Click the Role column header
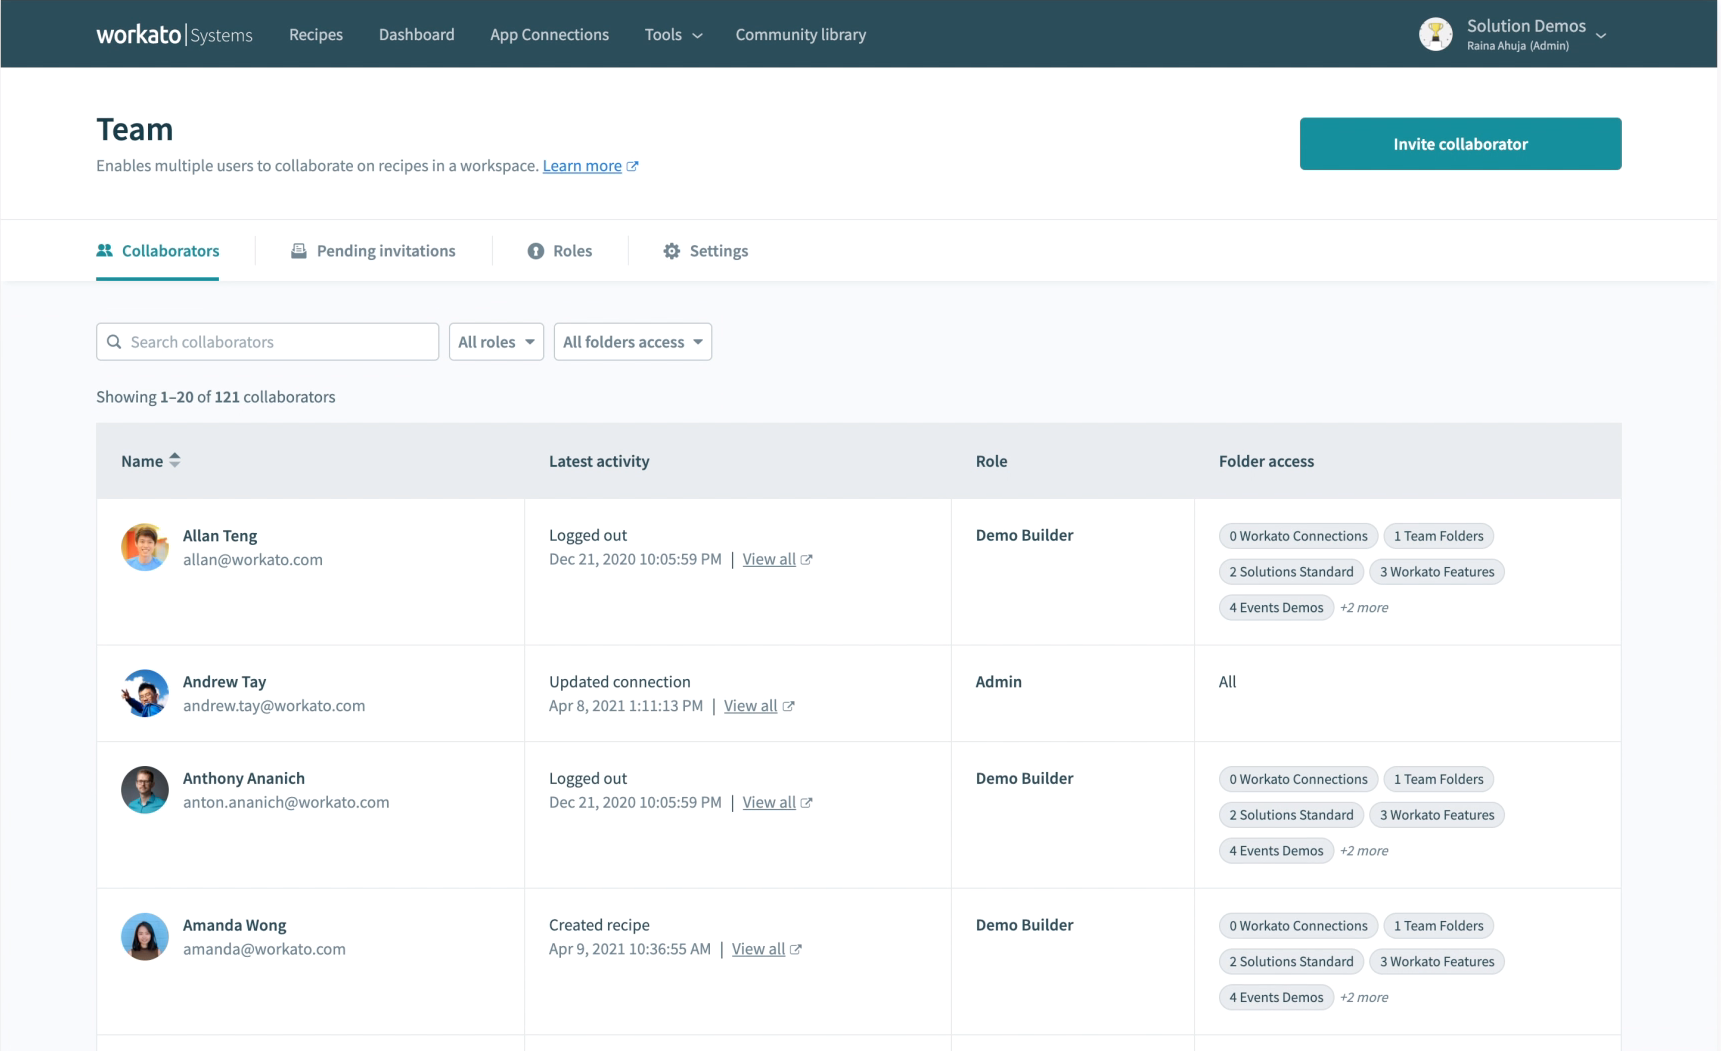Image resolution: width=1721 pixels, height=1051 pixels. (991, 461)
